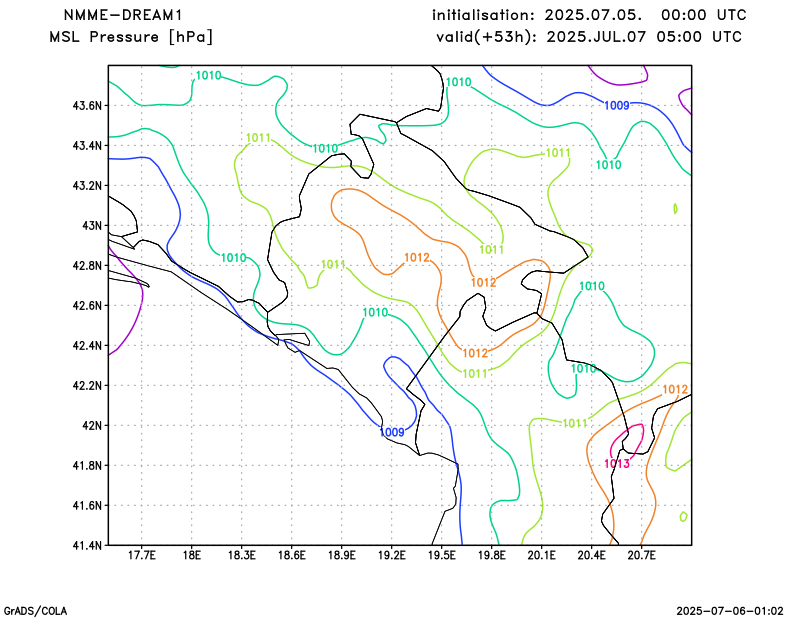Pick the "19.8E" longitude axis label
Image resolution: width=800 pixels, height=618 pixels.
[x=491, y=555]
